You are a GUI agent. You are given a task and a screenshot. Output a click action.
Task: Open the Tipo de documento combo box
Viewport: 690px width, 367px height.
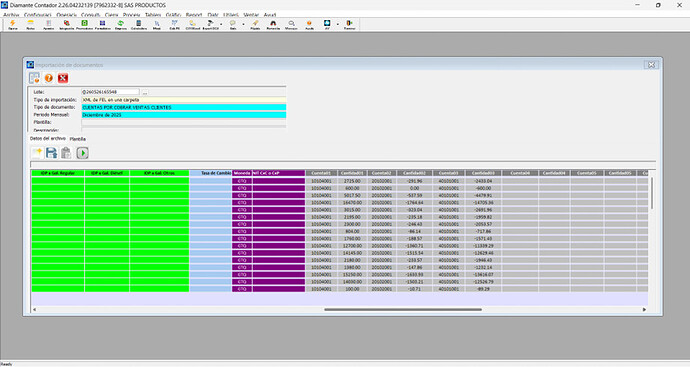(184, 107)
